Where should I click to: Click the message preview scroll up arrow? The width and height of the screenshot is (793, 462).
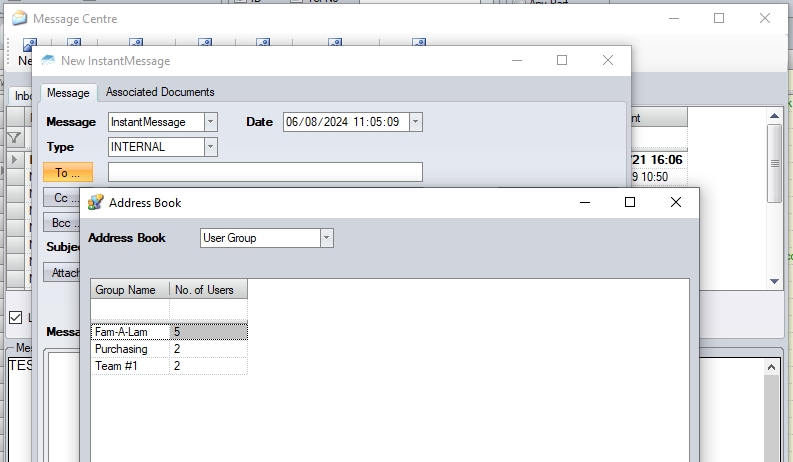(771, 367)
